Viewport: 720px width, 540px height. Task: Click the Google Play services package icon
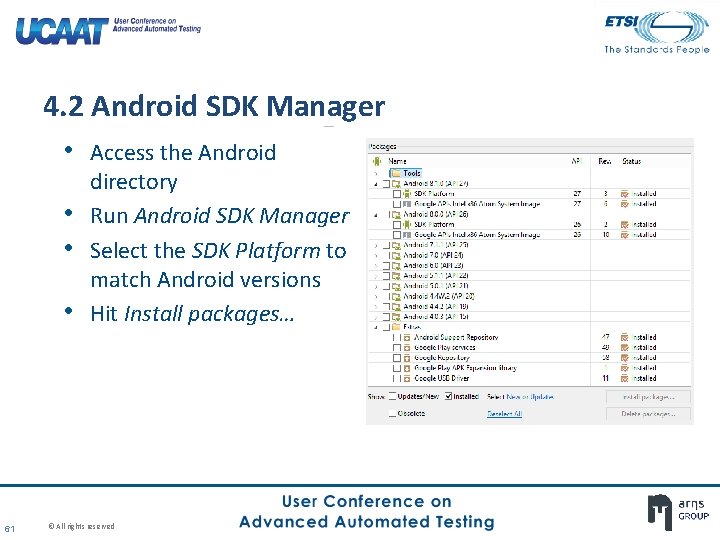[x=407, y=348]
